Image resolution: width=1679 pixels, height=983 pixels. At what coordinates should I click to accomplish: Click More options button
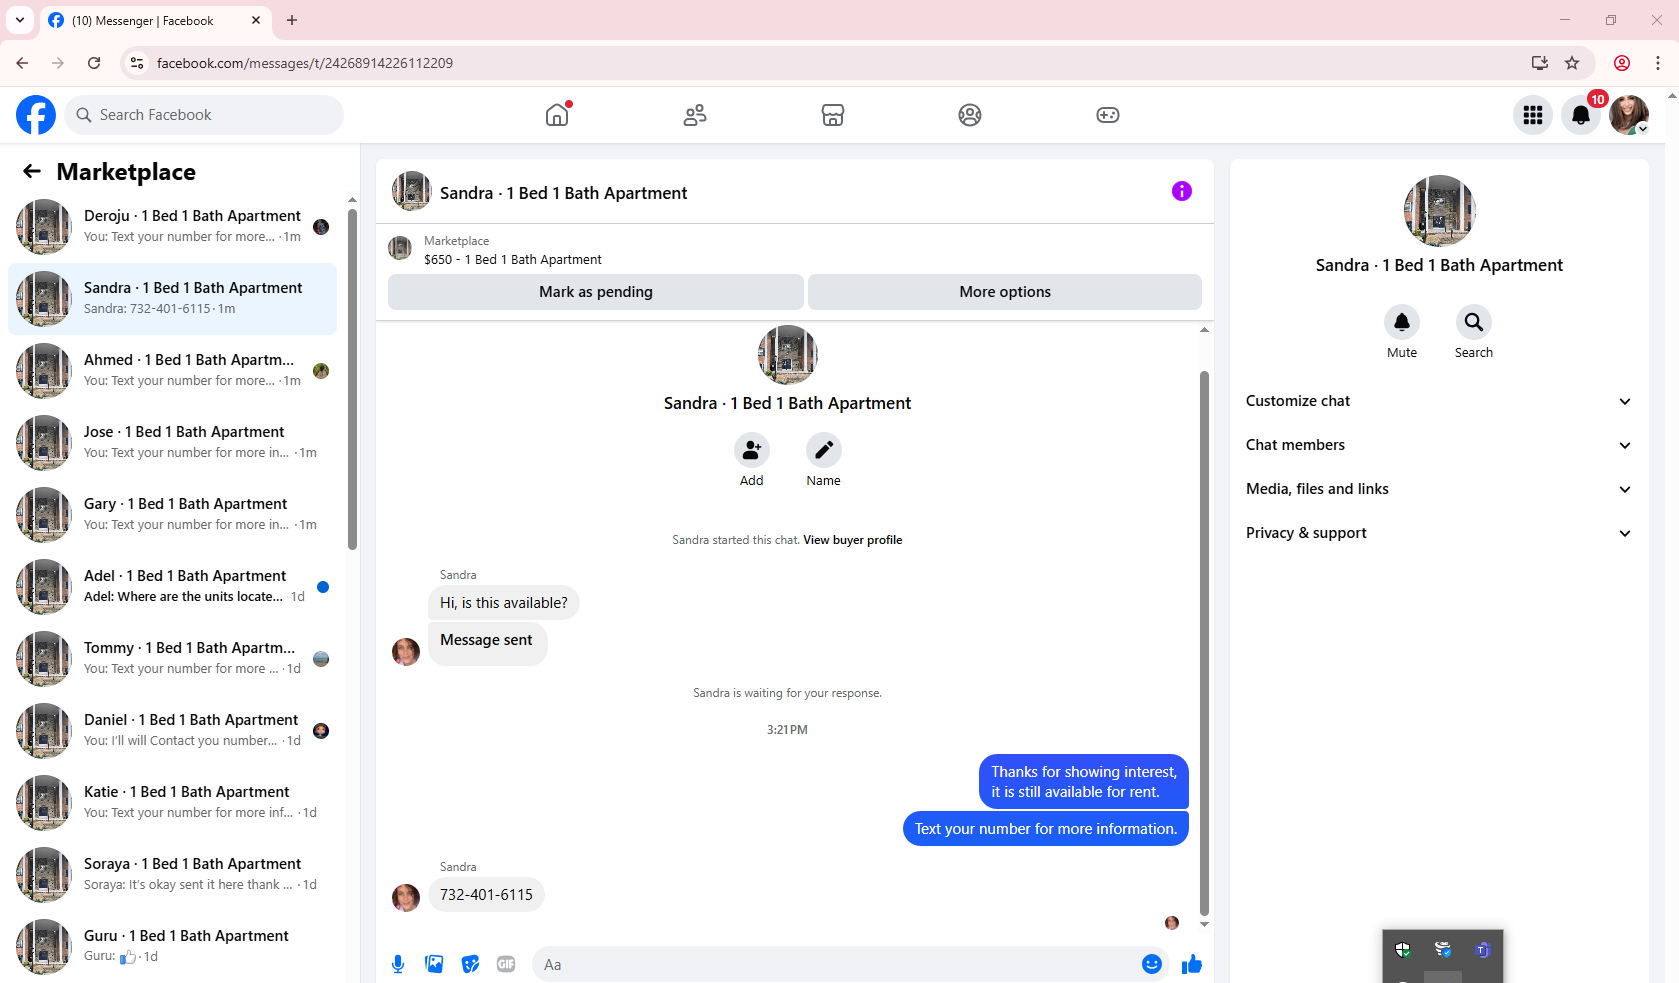[x=1005, y=292]
